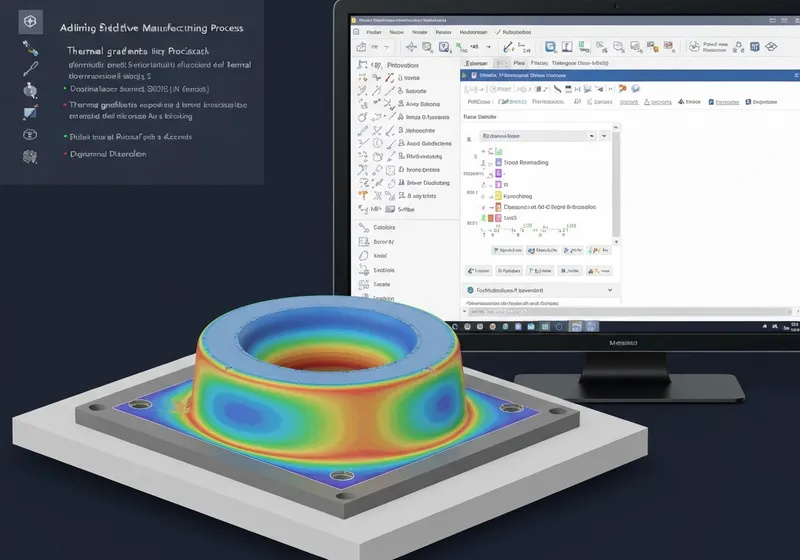Select the crosshair target icon in the main toolbar
The height and width of the screenshot is (560, 800).
(x=411, y=47)
